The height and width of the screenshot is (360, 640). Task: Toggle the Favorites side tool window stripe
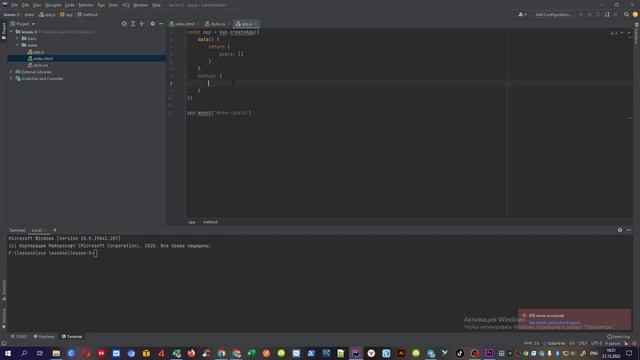4,318
